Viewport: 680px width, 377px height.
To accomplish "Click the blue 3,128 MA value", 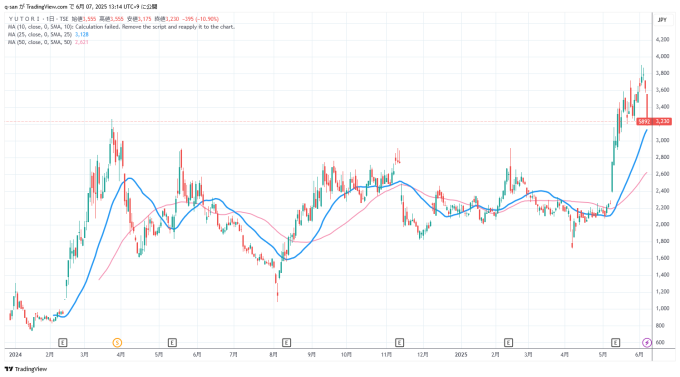I will coord(82,34).
